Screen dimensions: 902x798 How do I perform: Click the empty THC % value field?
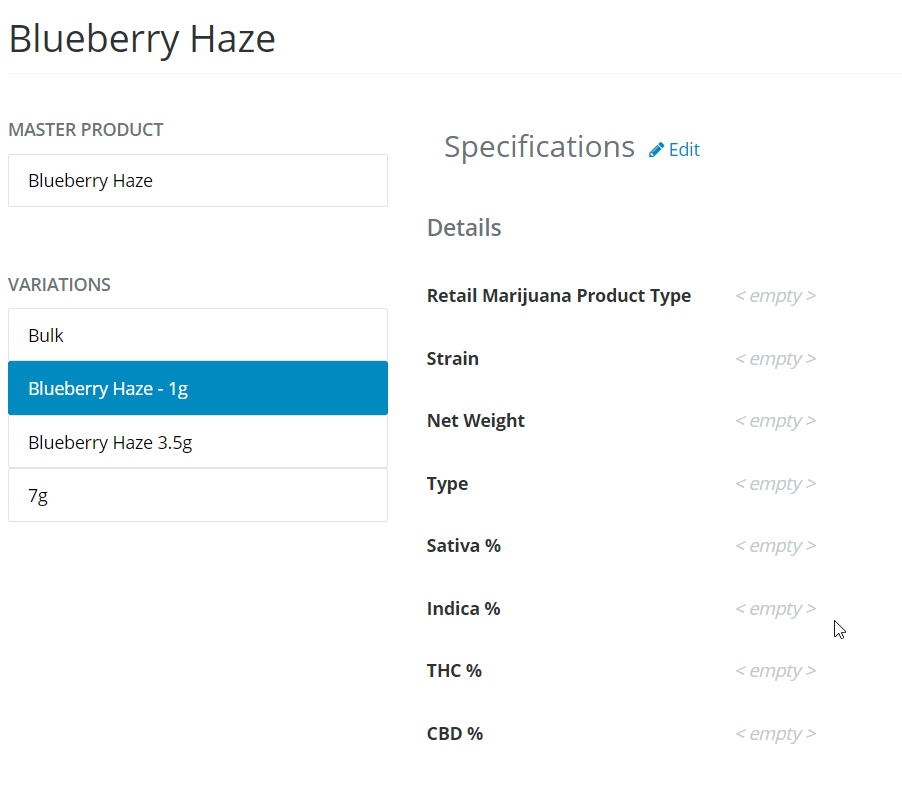click(775, 670)
